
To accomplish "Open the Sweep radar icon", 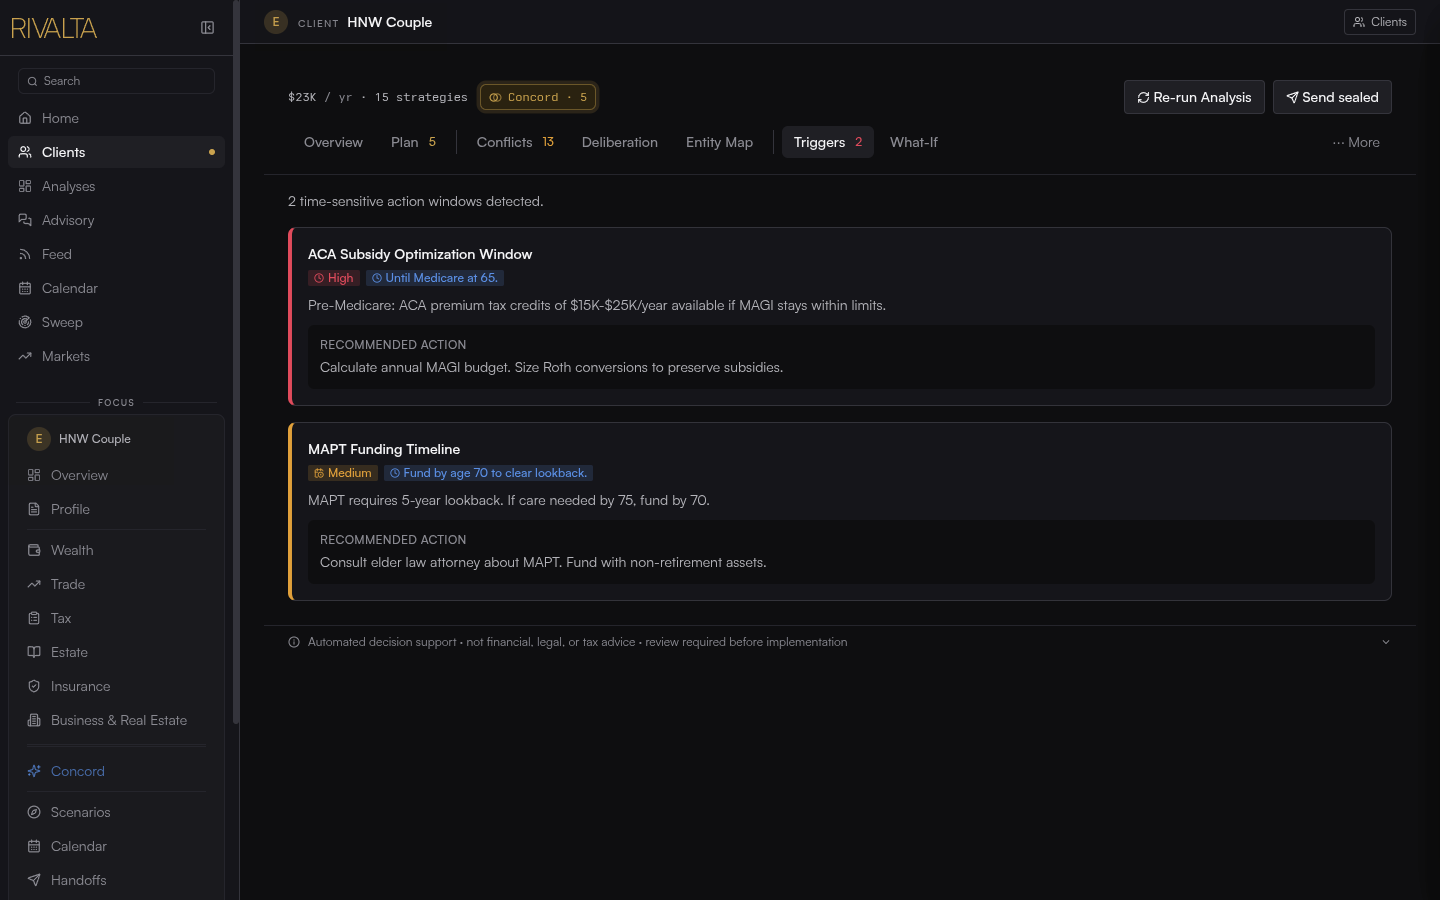I will click(x=25, y=322).
